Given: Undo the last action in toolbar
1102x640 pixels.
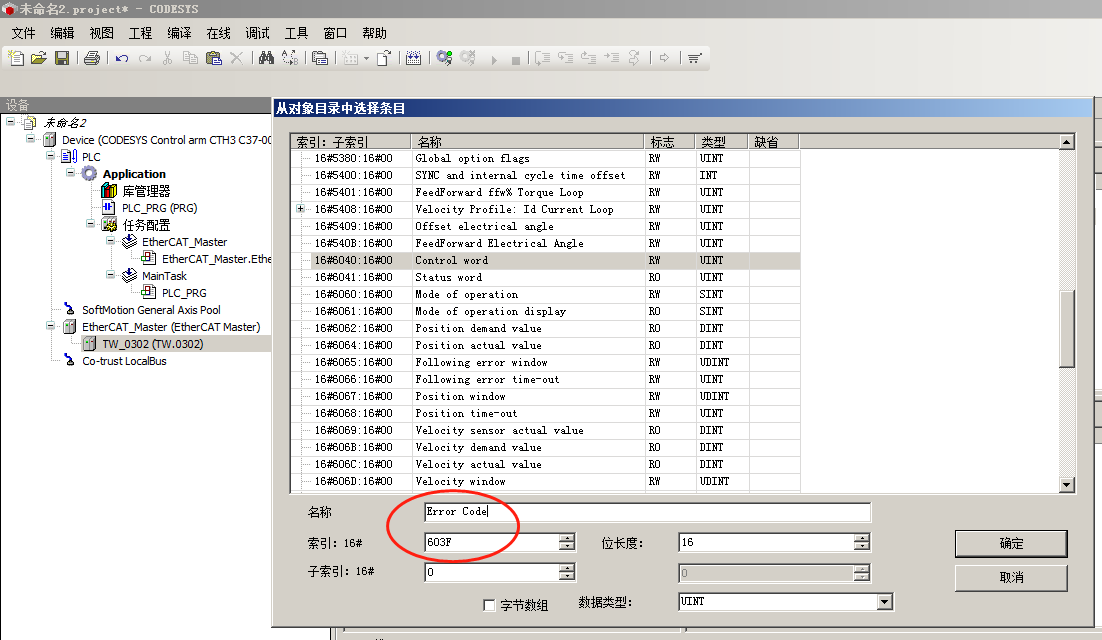Looking at the screenshot, I should coord(122,58).
